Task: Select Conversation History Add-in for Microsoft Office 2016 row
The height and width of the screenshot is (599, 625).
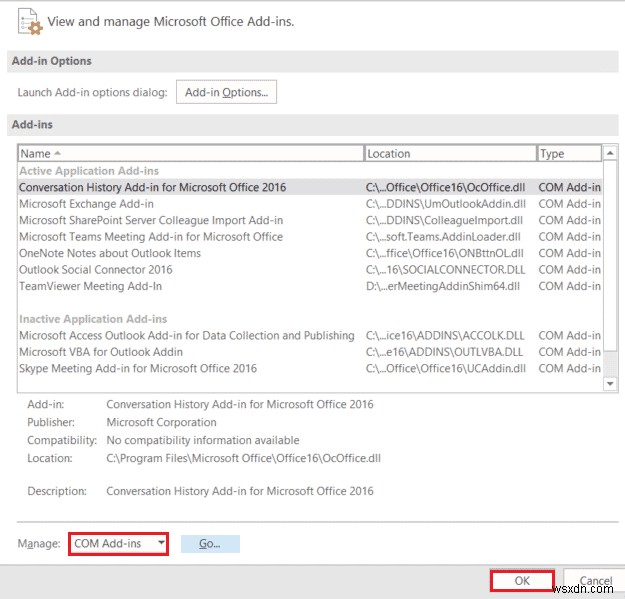Action: 310,187
